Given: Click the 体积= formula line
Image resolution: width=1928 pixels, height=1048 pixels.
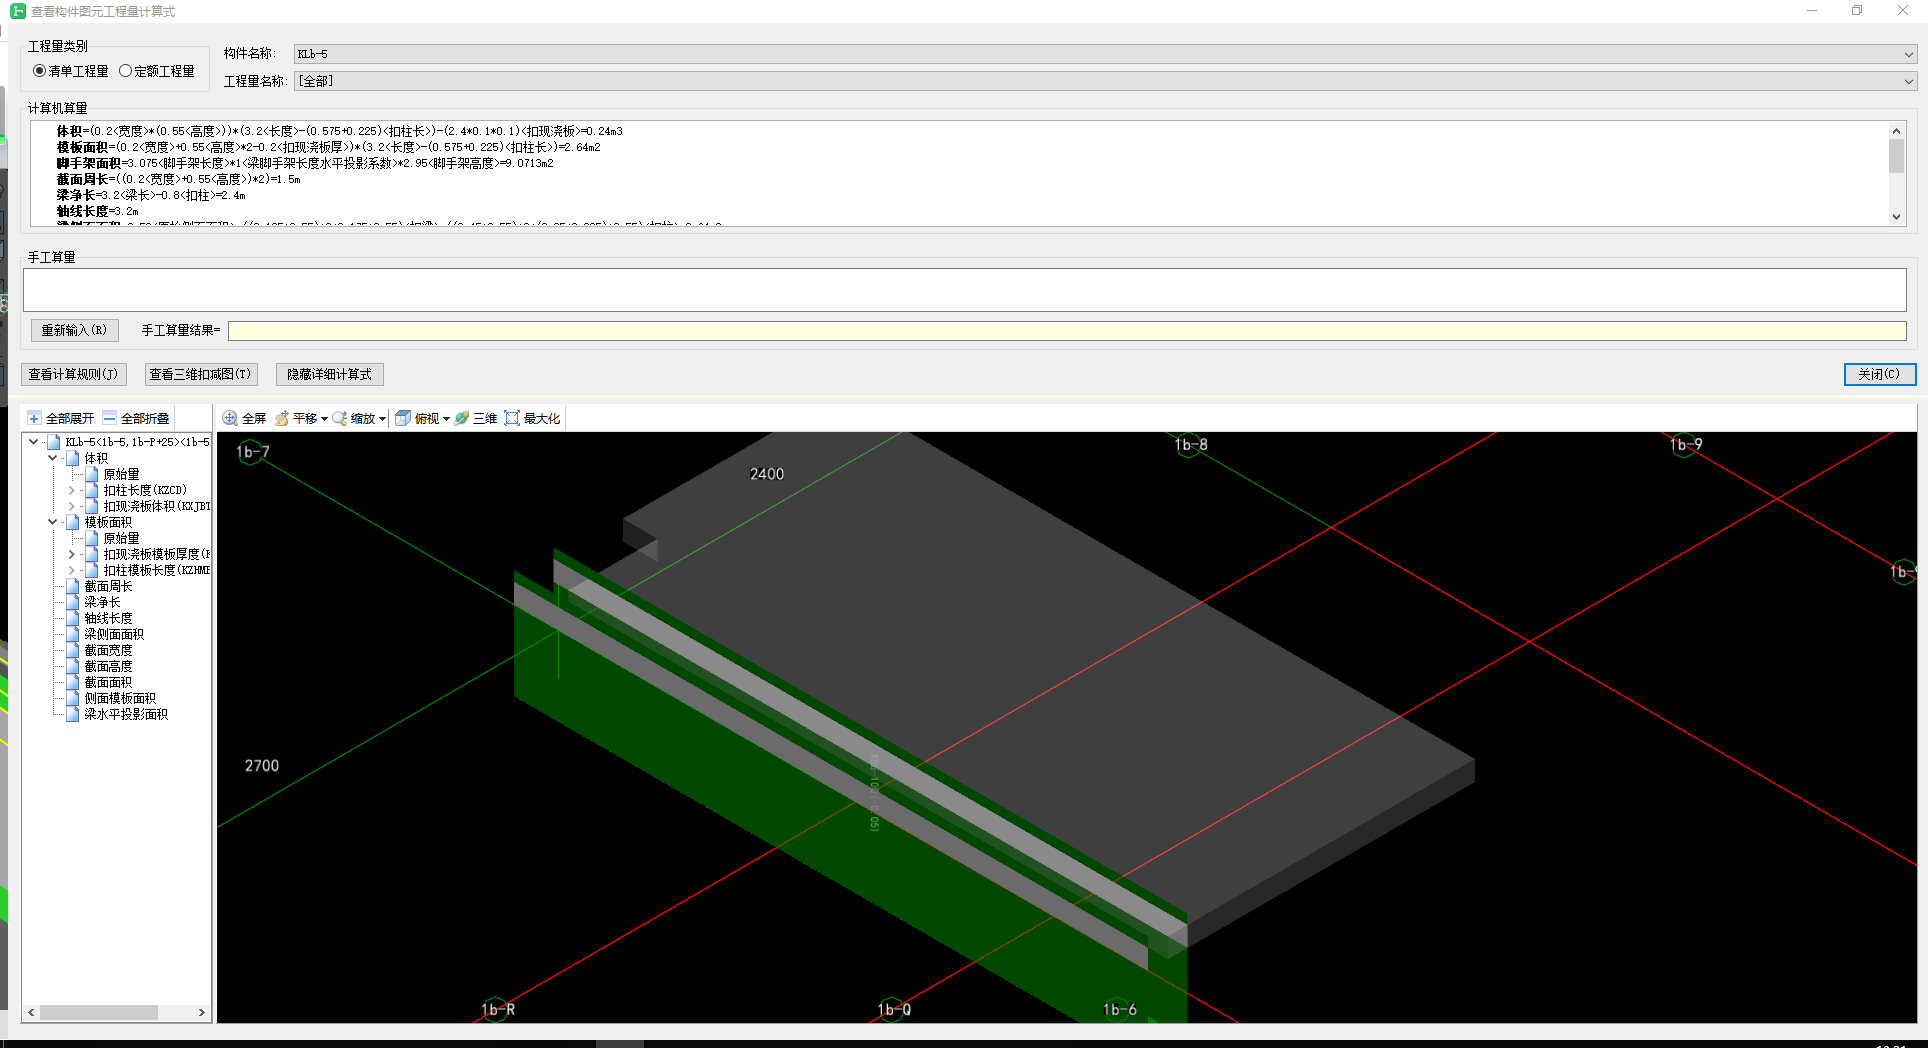Looking at the screenshot, I should click(340, 131).
